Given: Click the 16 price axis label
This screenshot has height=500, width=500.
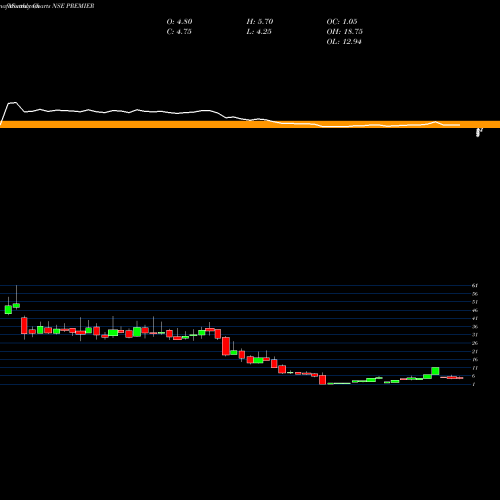Looking at the screenshot, I should tap(475, 359).
